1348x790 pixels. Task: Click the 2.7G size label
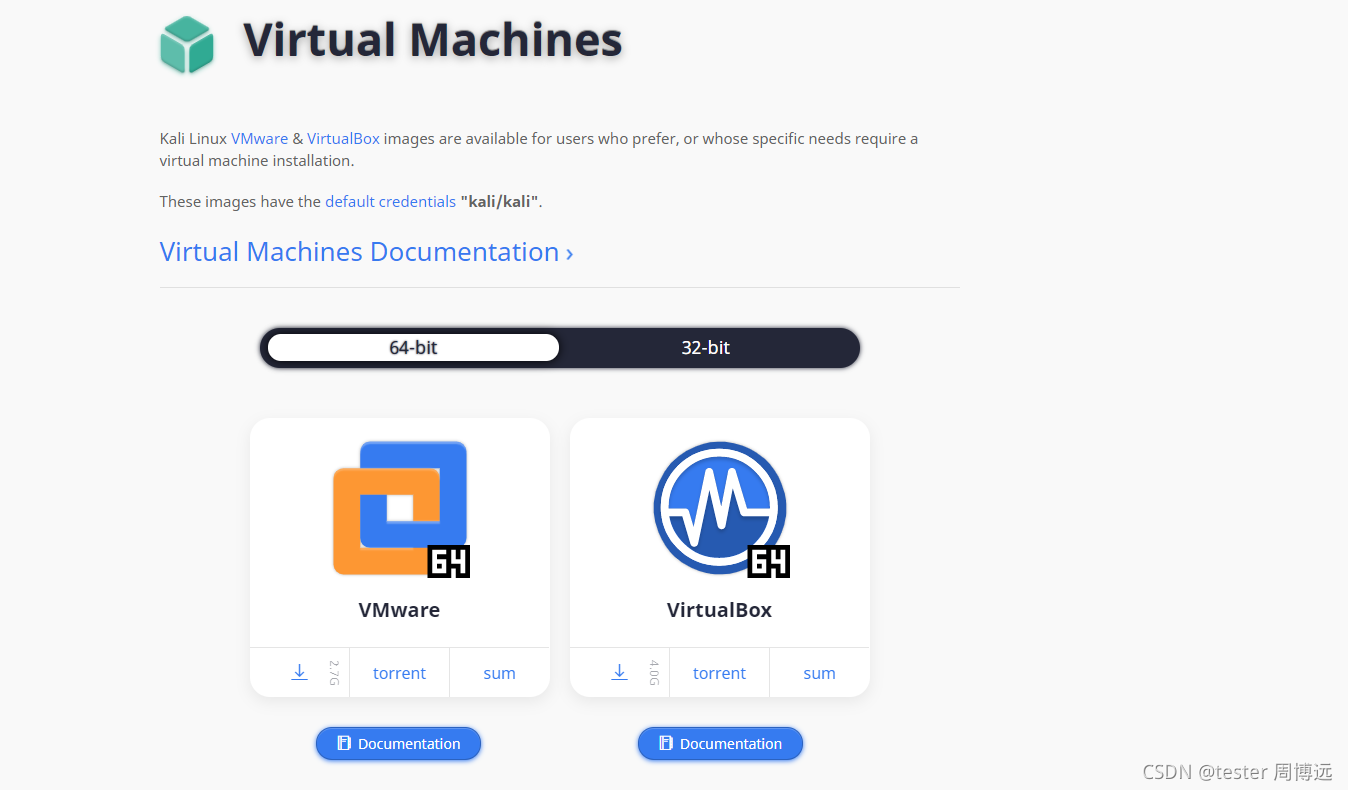pos(334,672)
